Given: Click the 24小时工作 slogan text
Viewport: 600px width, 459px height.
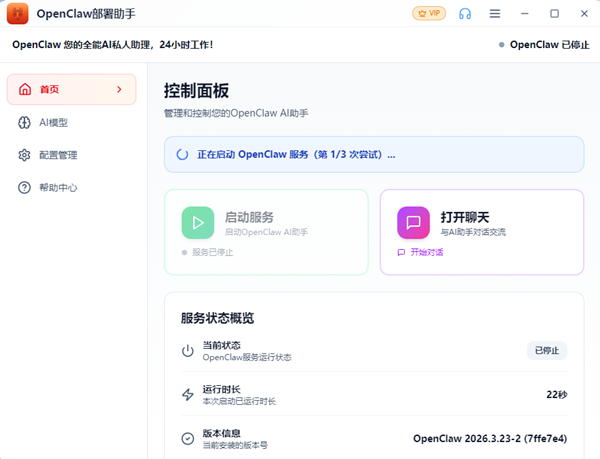Looking at the screenshot, I should pos(186,45).
